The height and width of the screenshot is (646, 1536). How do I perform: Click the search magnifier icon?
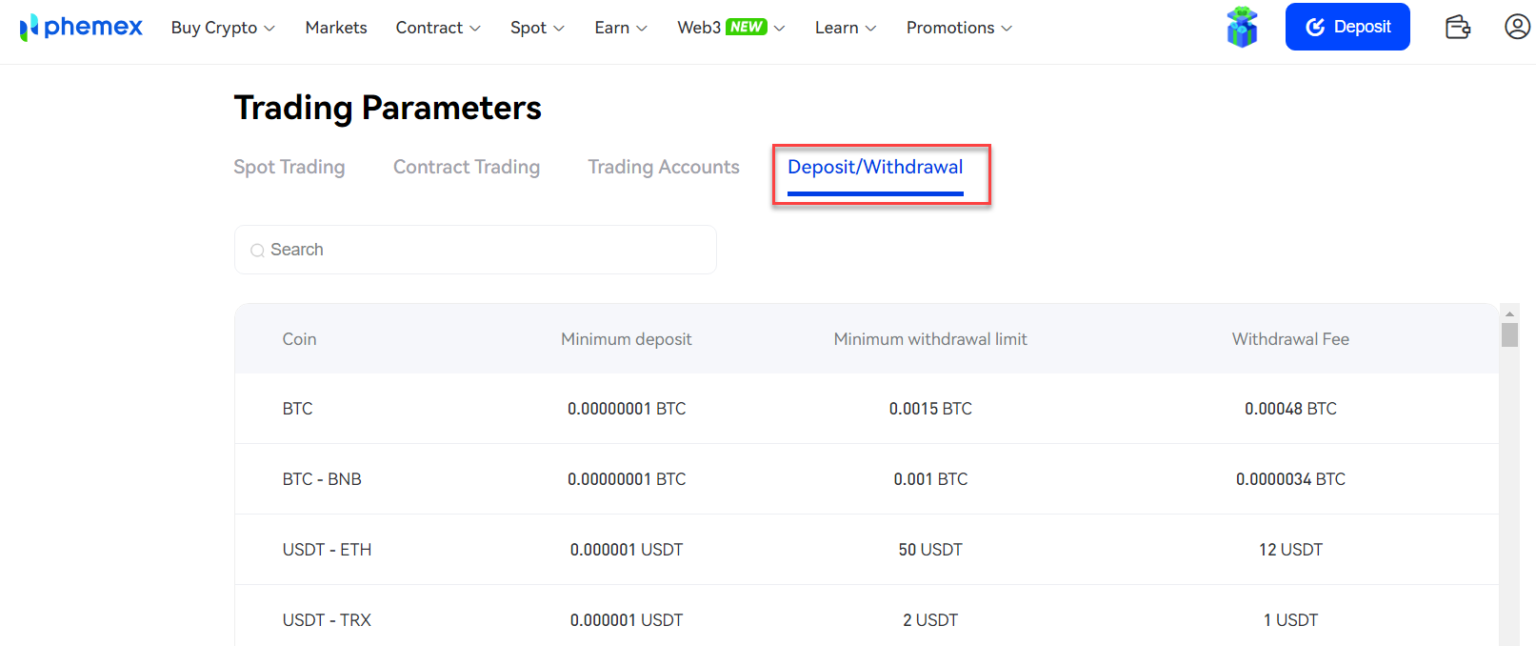tap(257, 249)
